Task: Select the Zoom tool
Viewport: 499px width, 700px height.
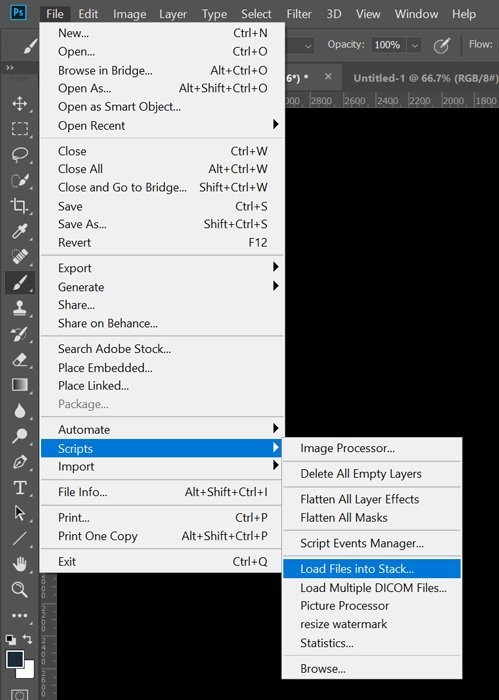Action: pos(19,589)
